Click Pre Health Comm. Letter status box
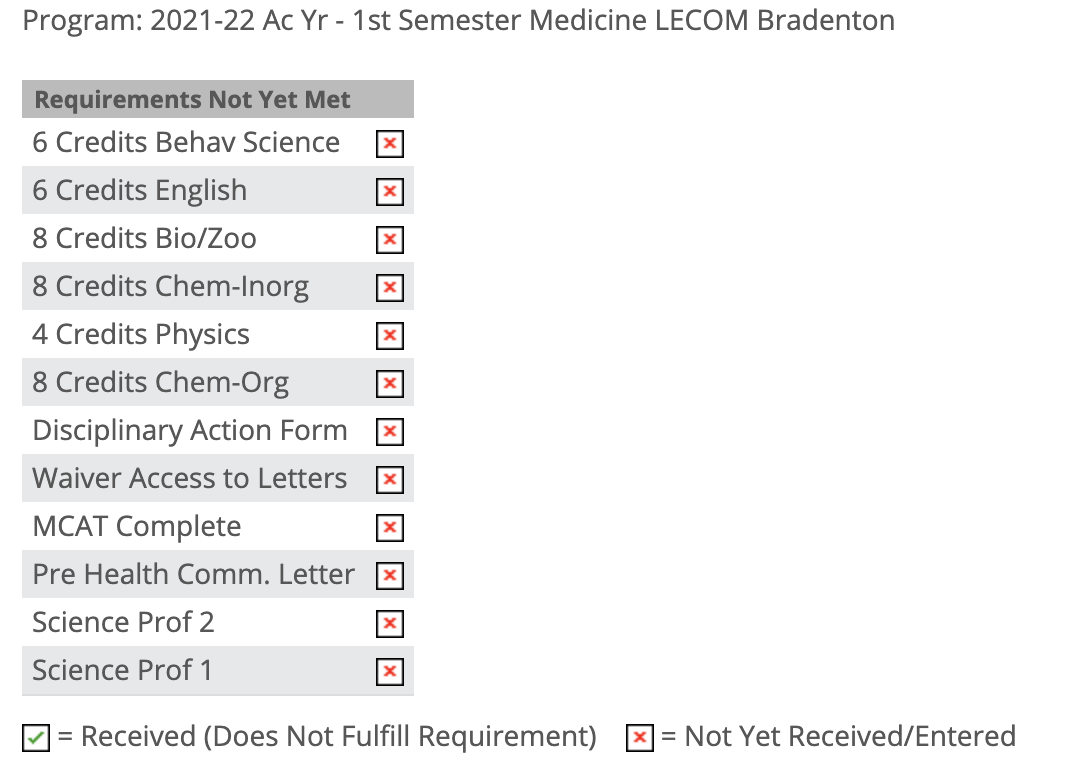The height and width of the screenshot is (784, 1086). (x=390, y=576)
